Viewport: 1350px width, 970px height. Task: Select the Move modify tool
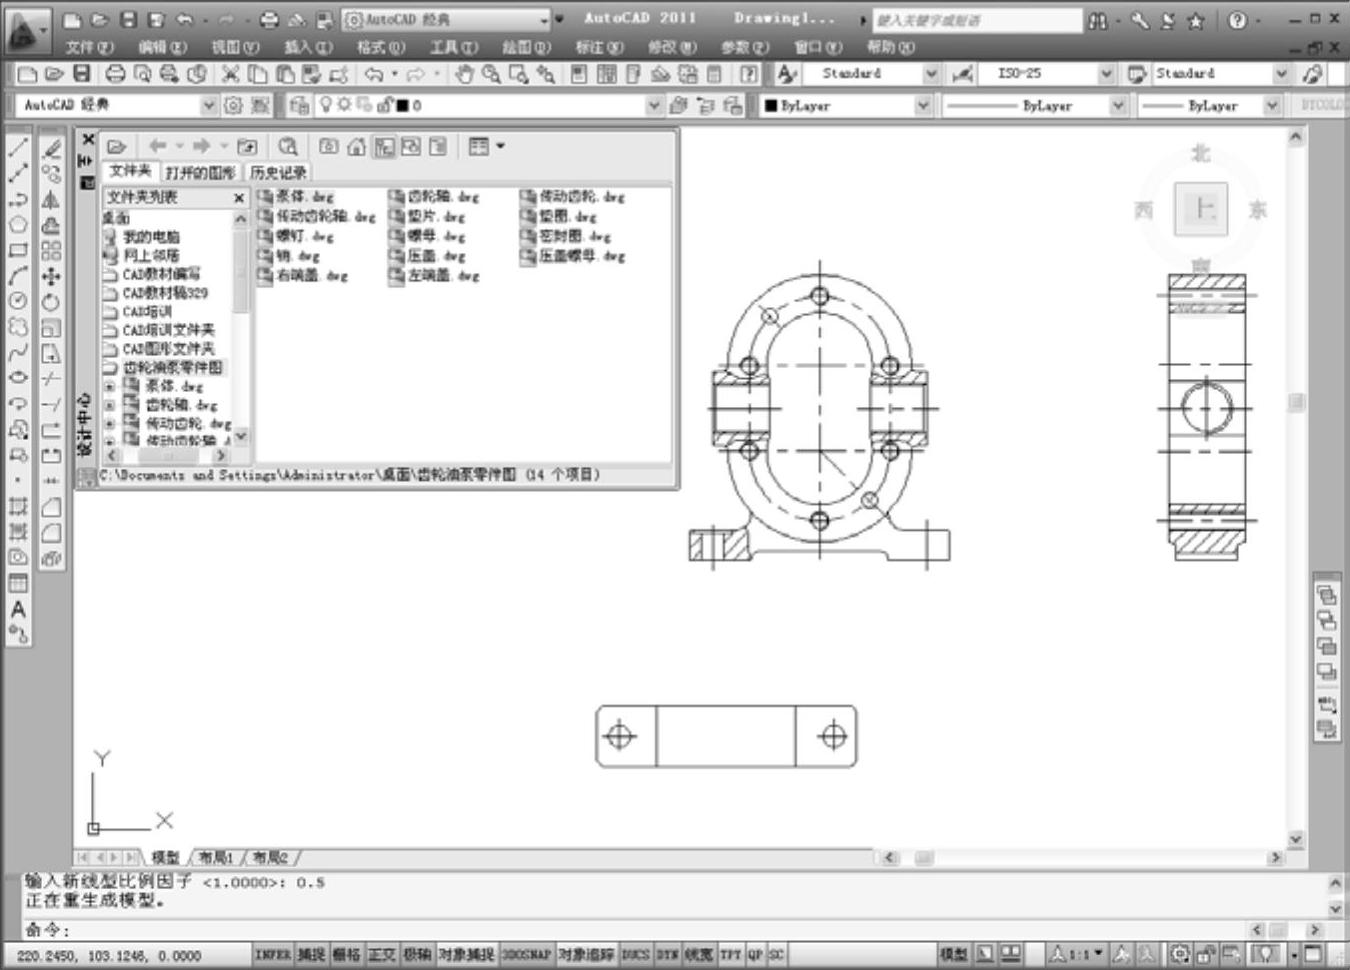tap(52, 276)
